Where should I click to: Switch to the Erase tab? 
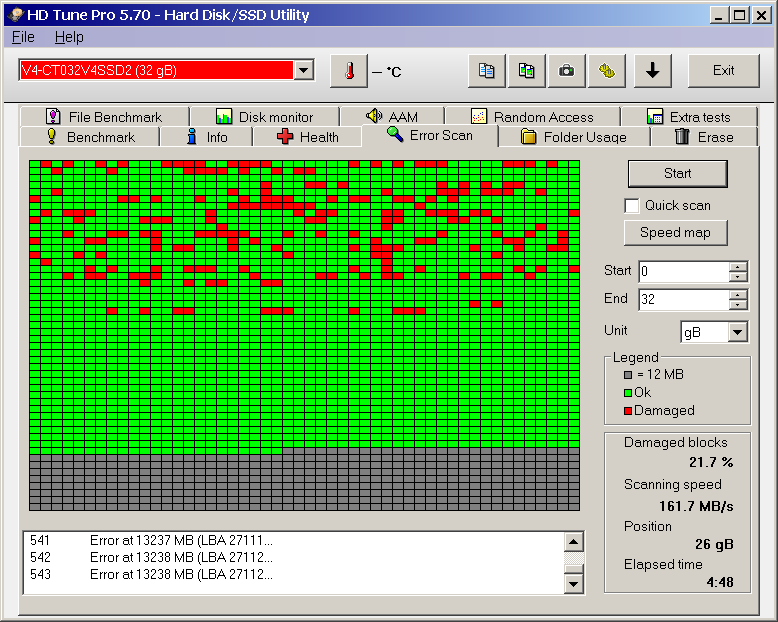click(x=703, y=137)
